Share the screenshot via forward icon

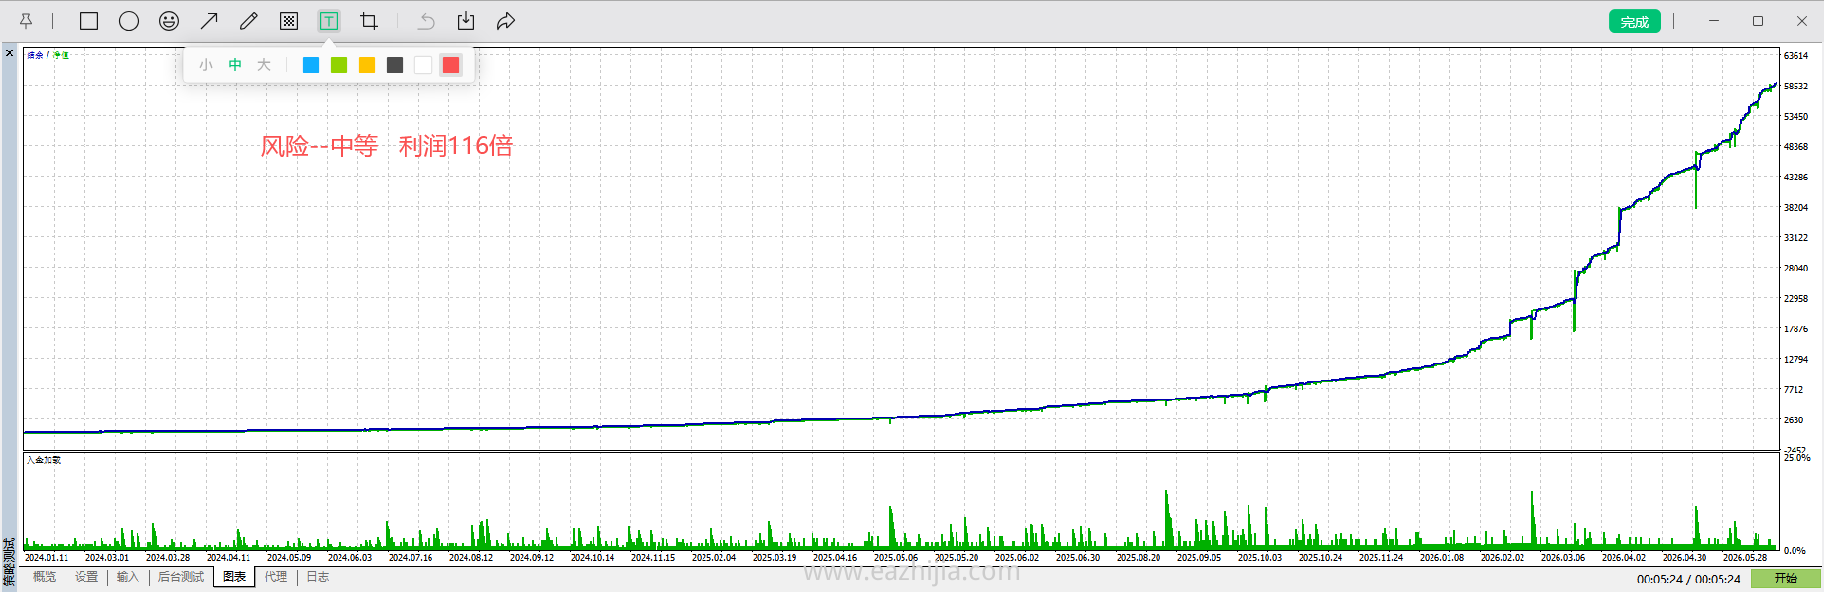tap(506, 21)
